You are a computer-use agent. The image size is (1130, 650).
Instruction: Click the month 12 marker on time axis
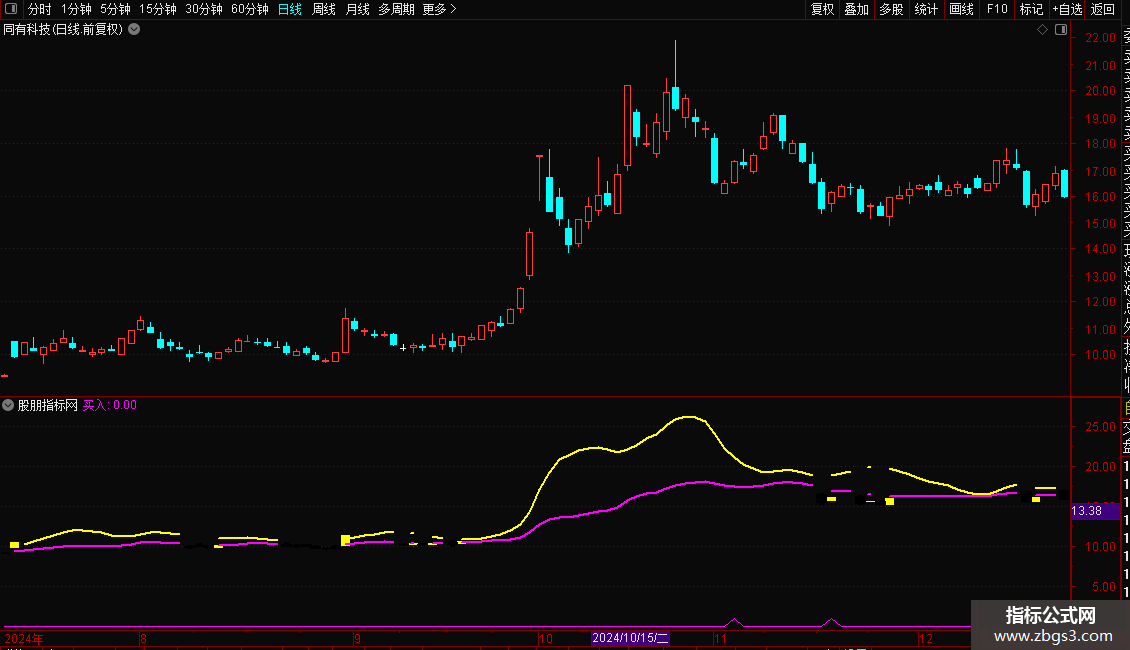(x=926, y=638)
